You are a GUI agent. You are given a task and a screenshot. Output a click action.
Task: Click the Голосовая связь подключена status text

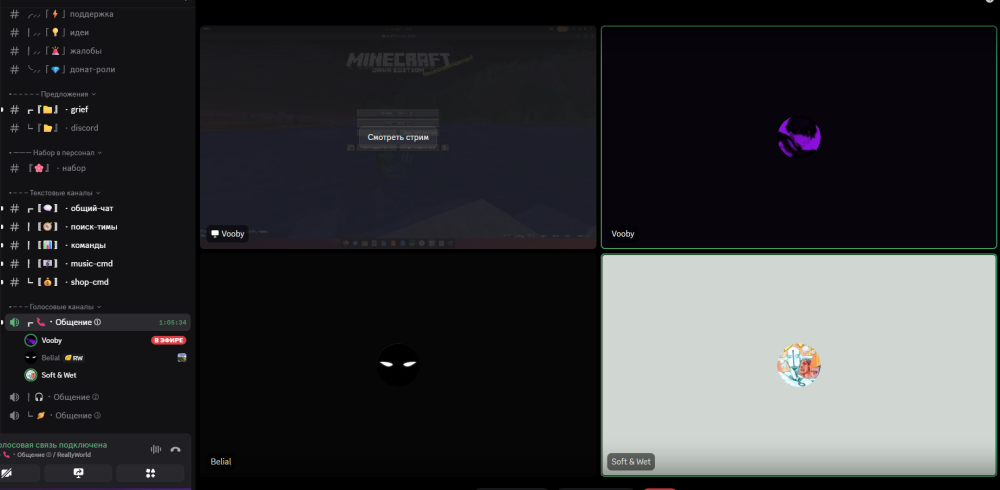point(54,445)
